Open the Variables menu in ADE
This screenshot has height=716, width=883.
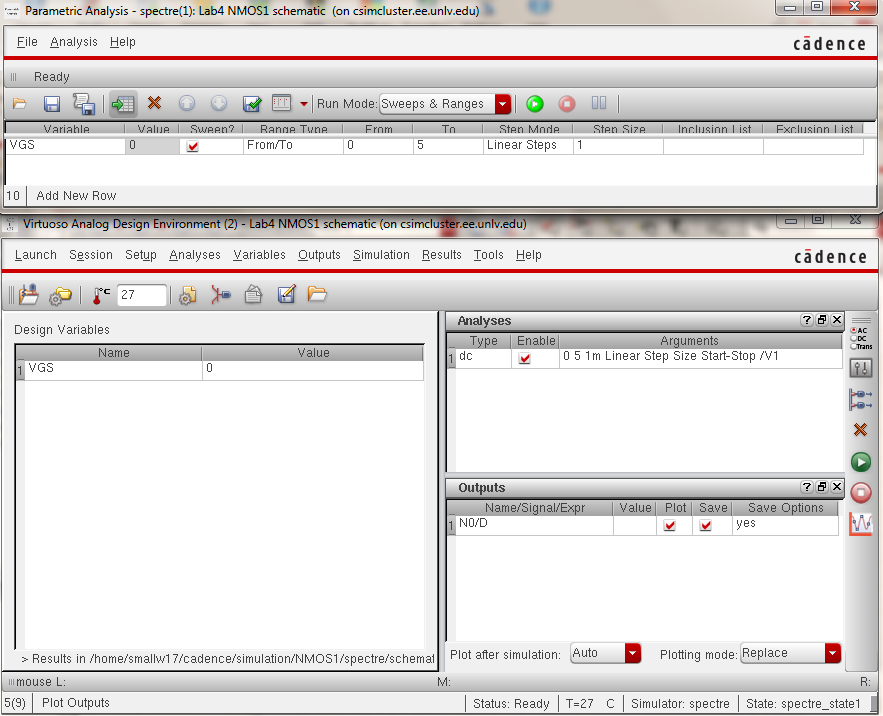pos(260,255)
